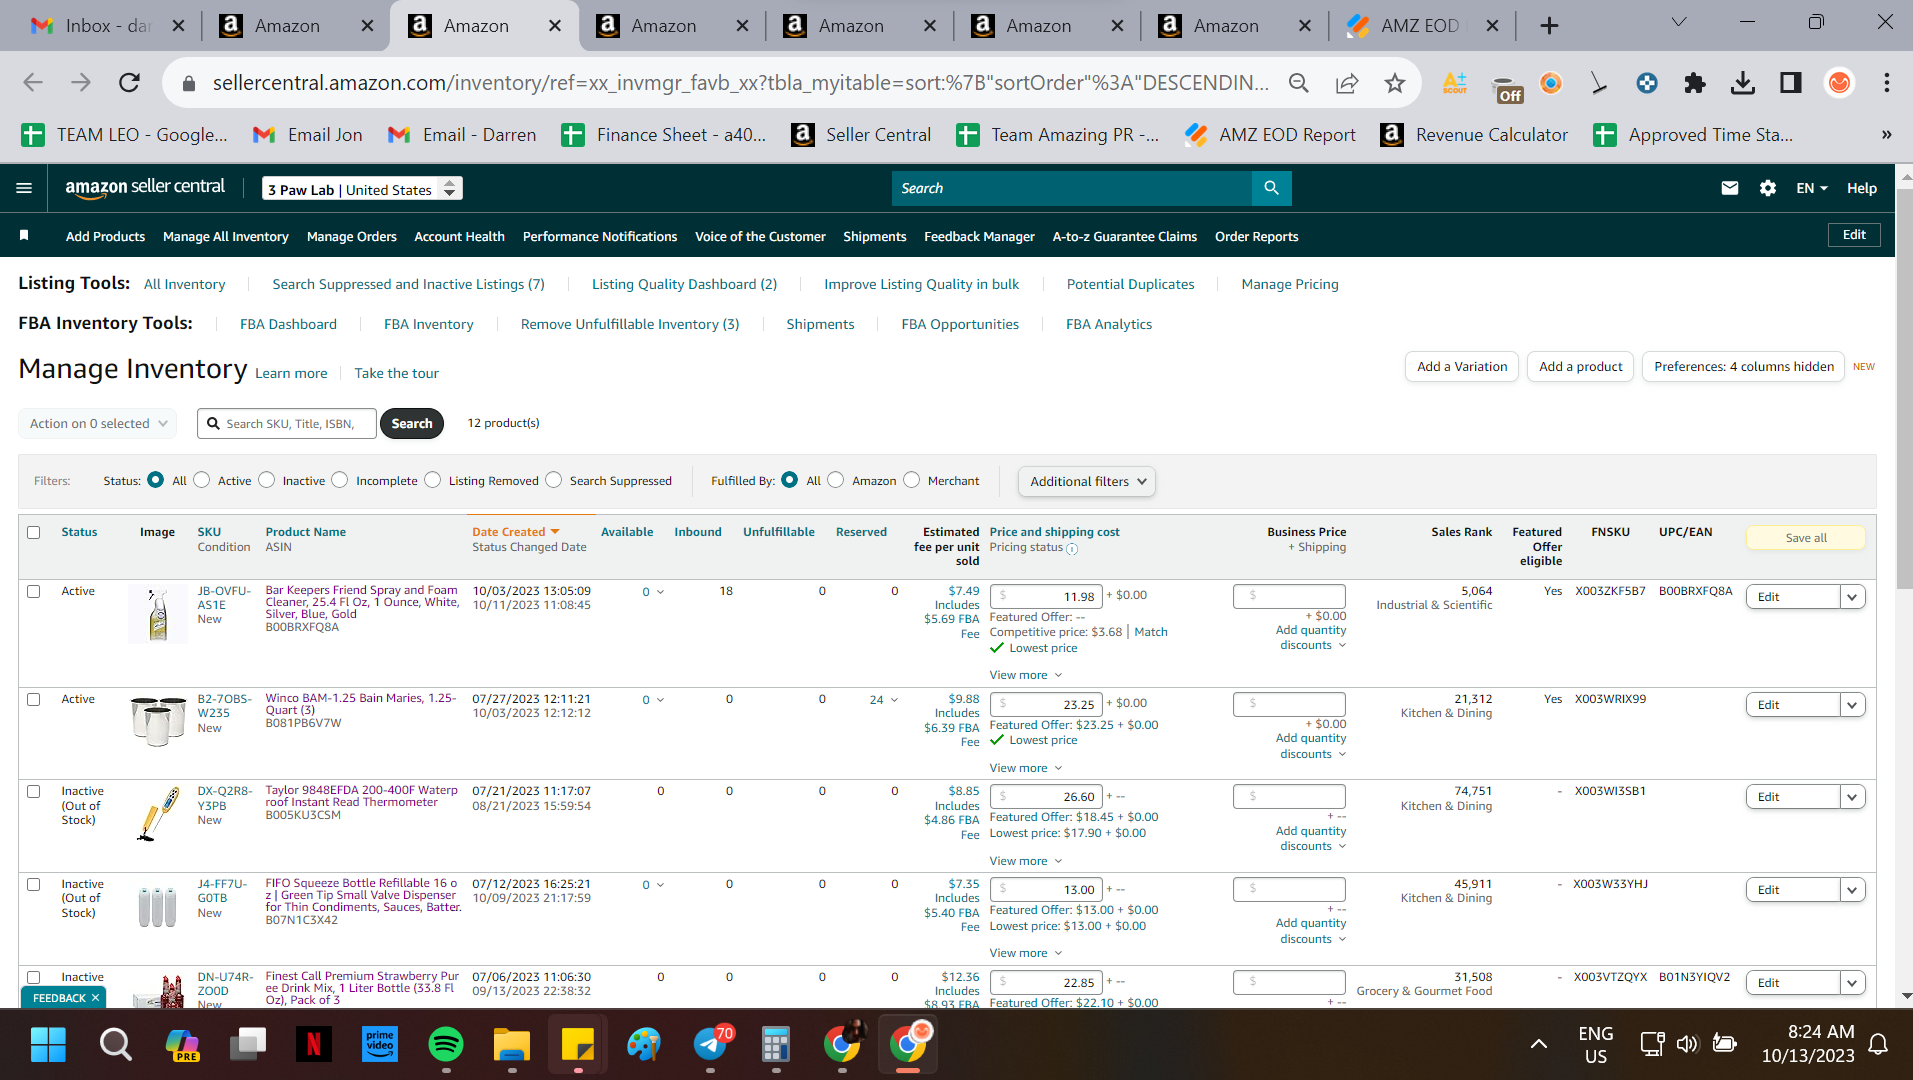Open Manage All Inventory menu item

point(226,236)
